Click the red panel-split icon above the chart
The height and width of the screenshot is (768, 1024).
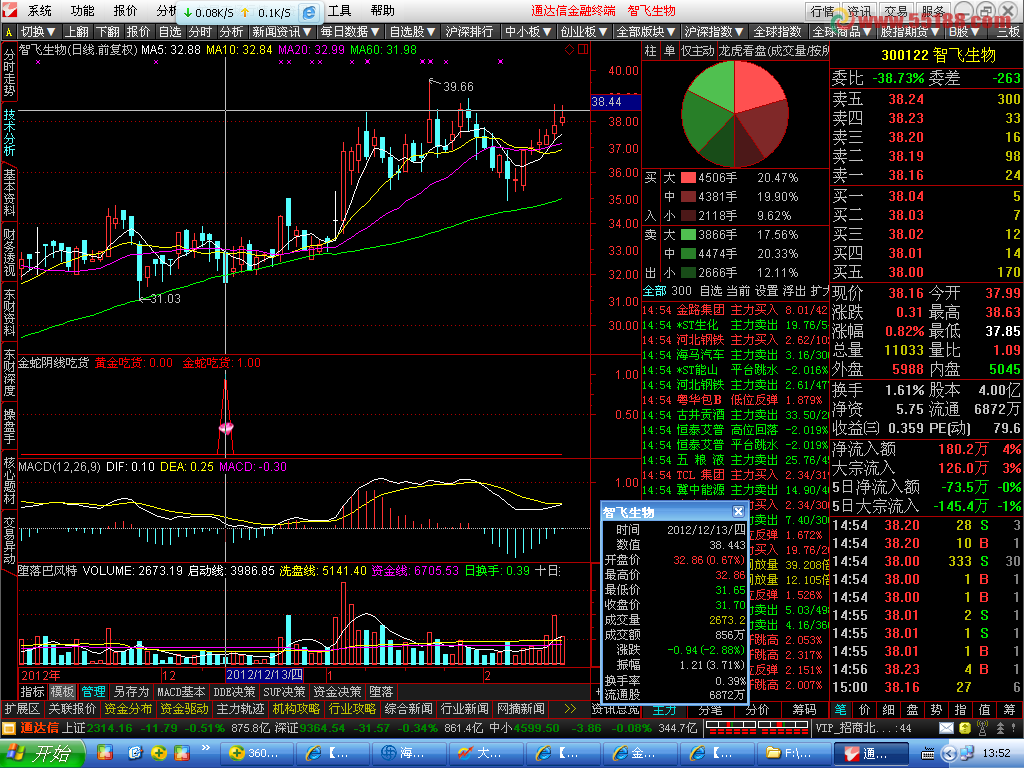click(583, 49)
